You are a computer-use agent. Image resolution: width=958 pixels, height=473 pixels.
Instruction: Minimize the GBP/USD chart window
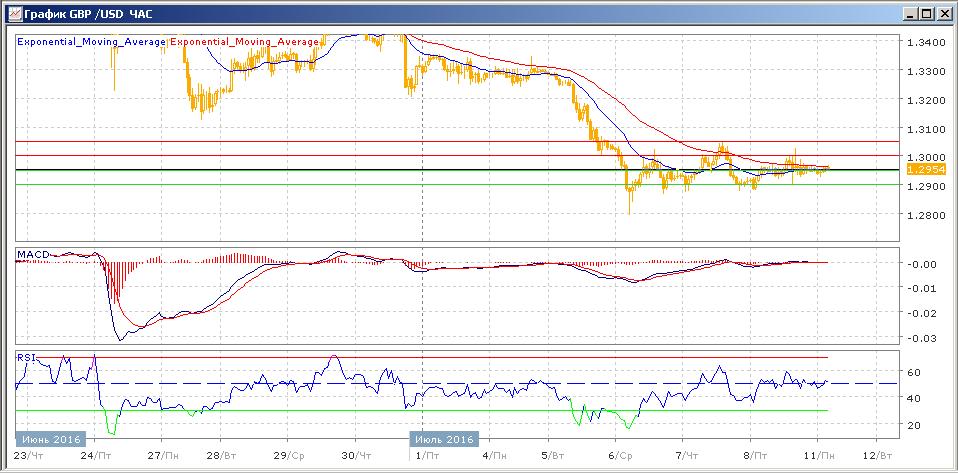(907, 14)
